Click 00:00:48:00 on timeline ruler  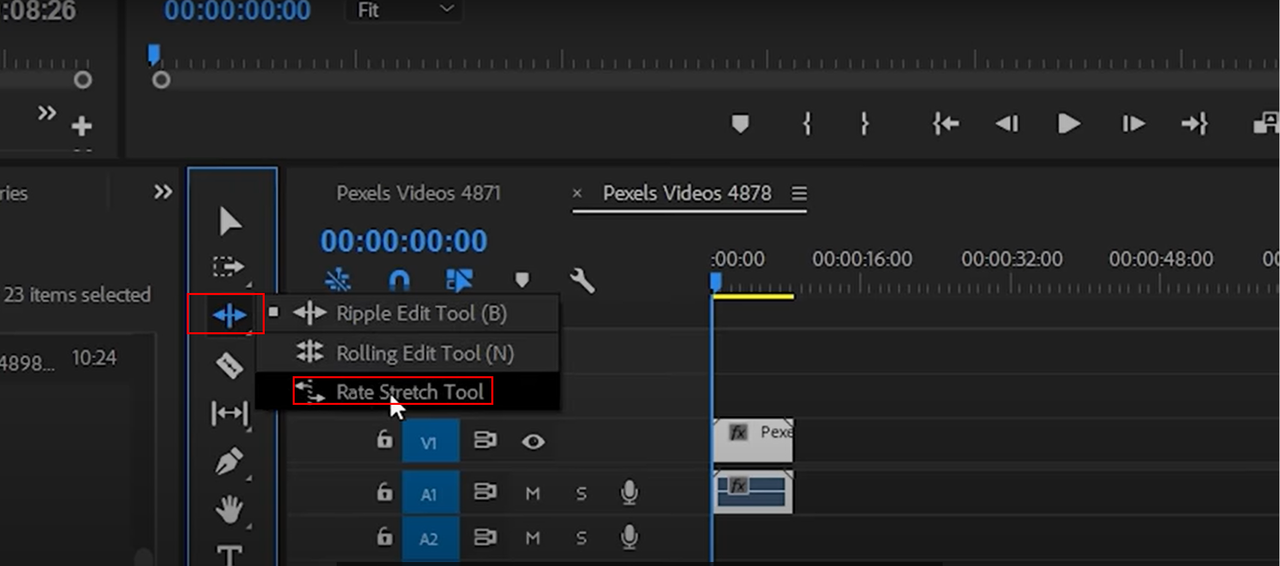point(1161,259)
